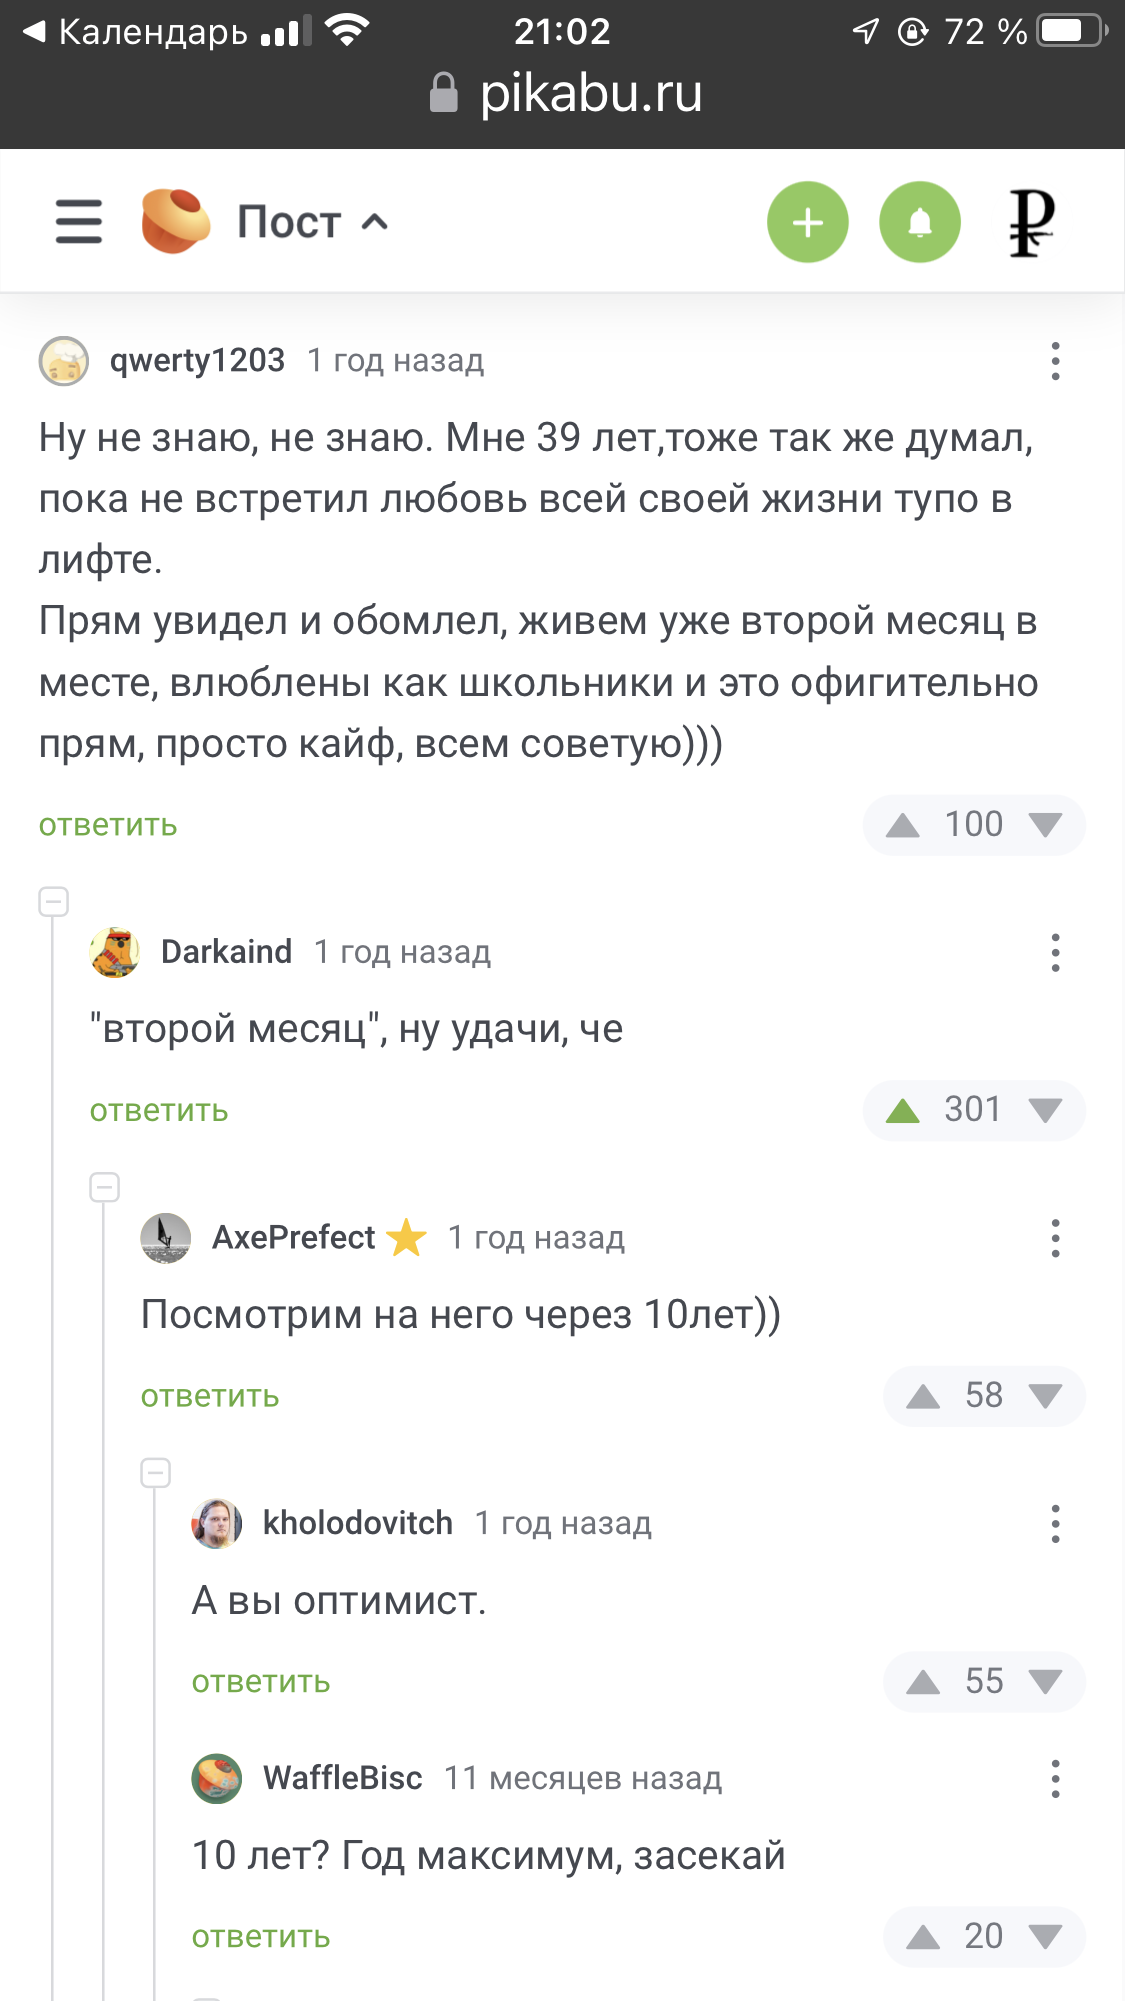The image size is (1125, 2001).
Task: Click ответить under kholodovitch's comment
Action: pyautogui.click(x=261, y=1682)
